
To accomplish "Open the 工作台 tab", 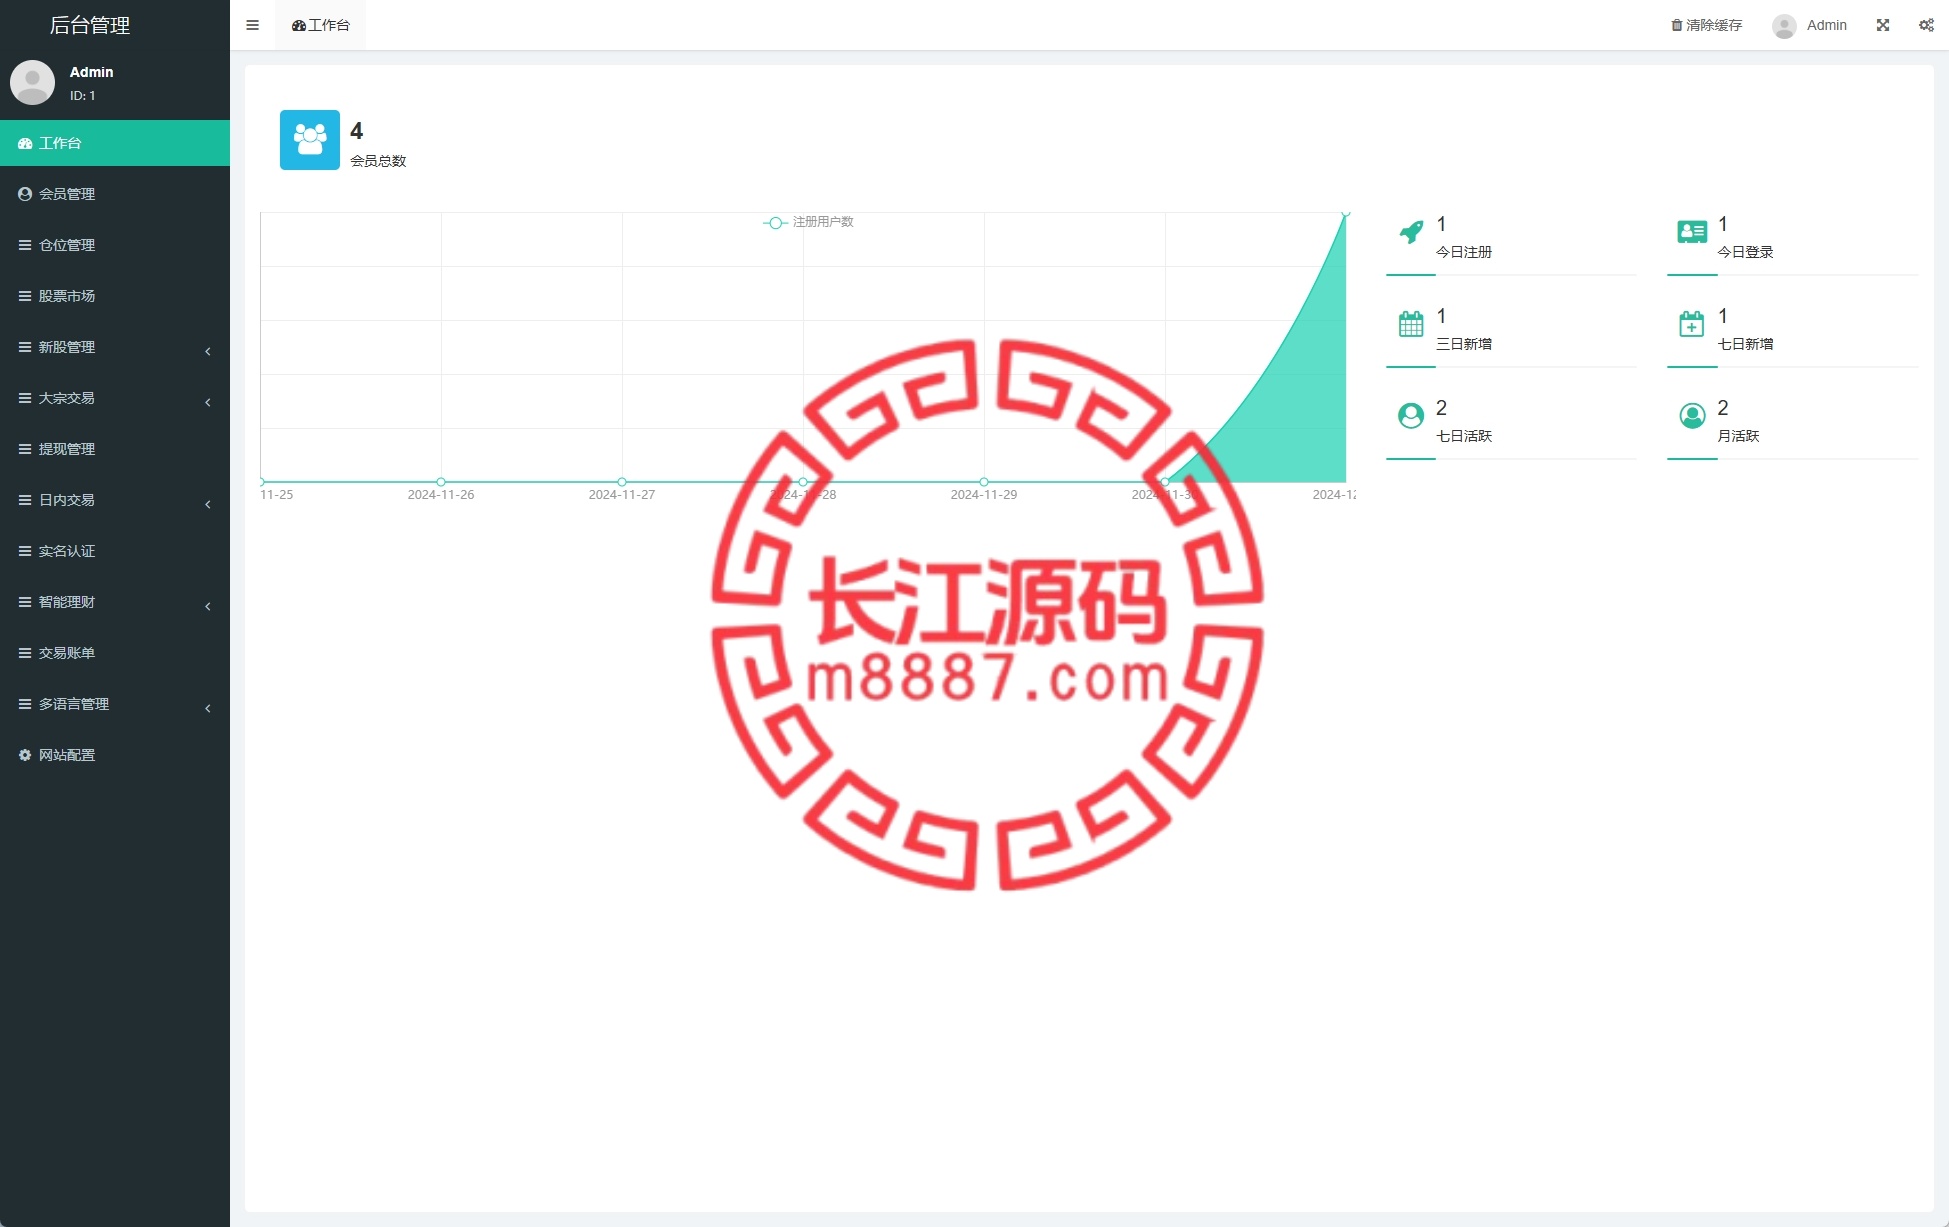I will pyautogui.click(x=320, y=25).
